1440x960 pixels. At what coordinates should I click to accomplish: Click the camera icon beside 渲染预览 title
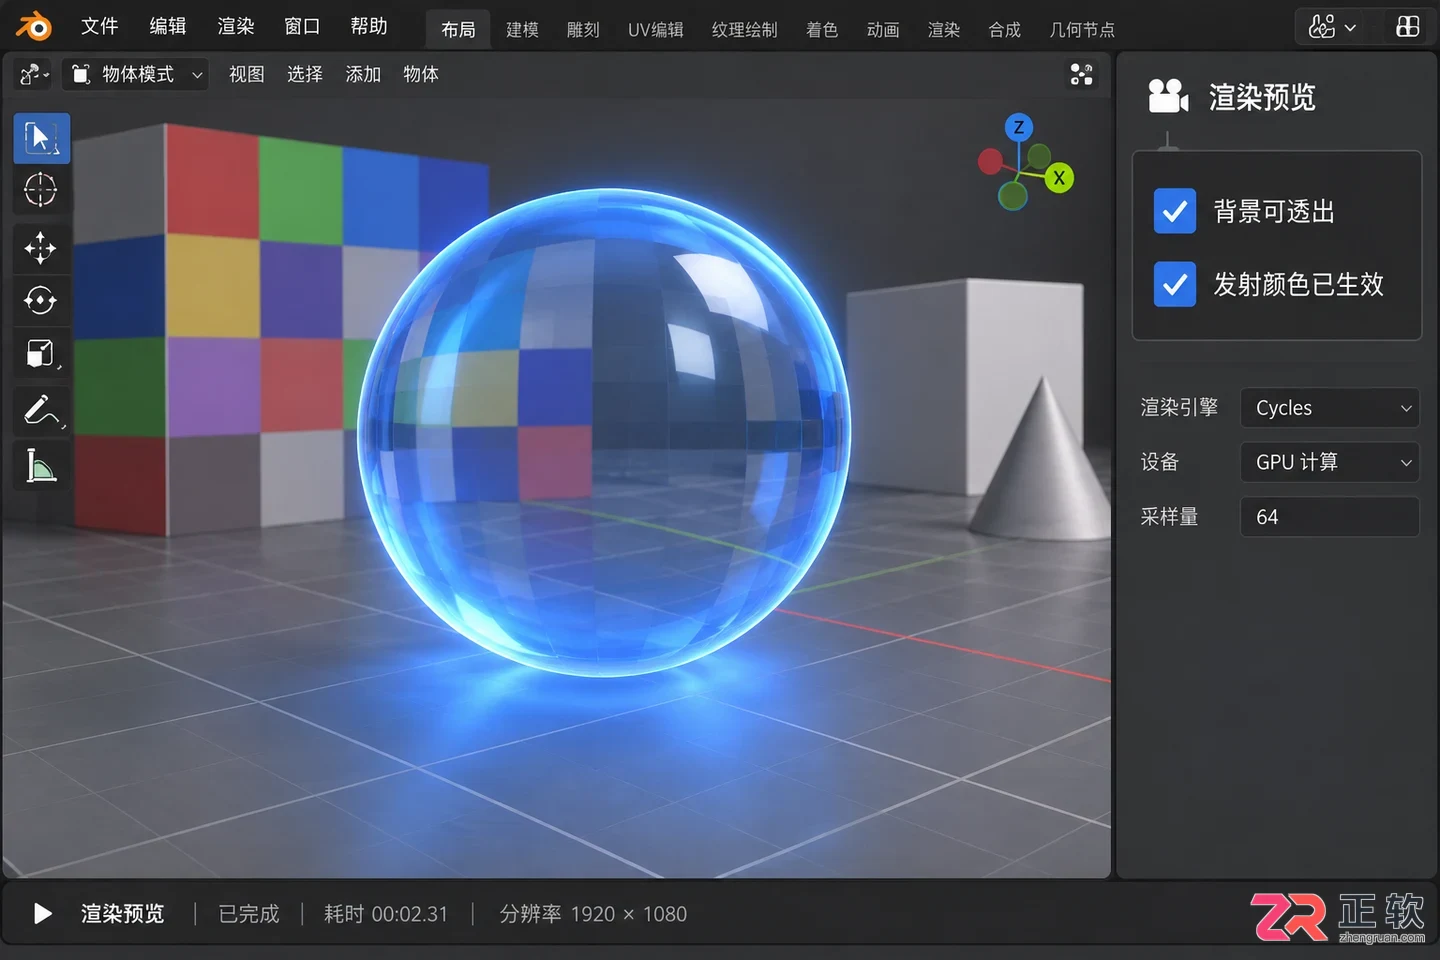coord(1168,96)
